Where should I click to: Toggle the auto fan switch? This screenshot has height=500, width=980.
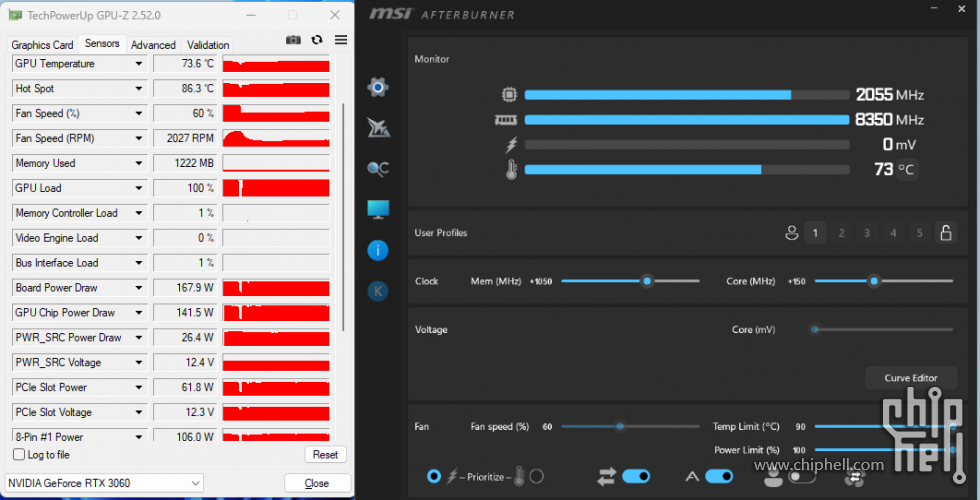[x=719, y=477]
